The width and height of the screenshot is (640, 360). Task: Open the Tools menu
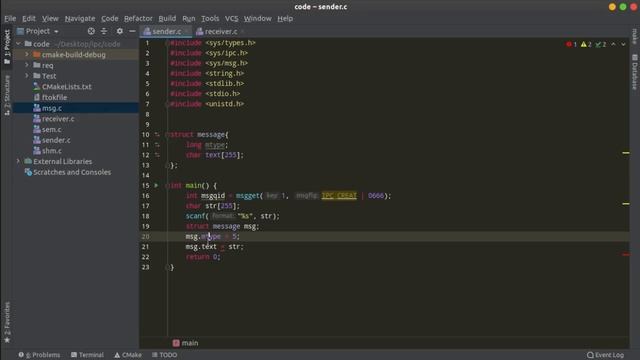coord(210,18)
